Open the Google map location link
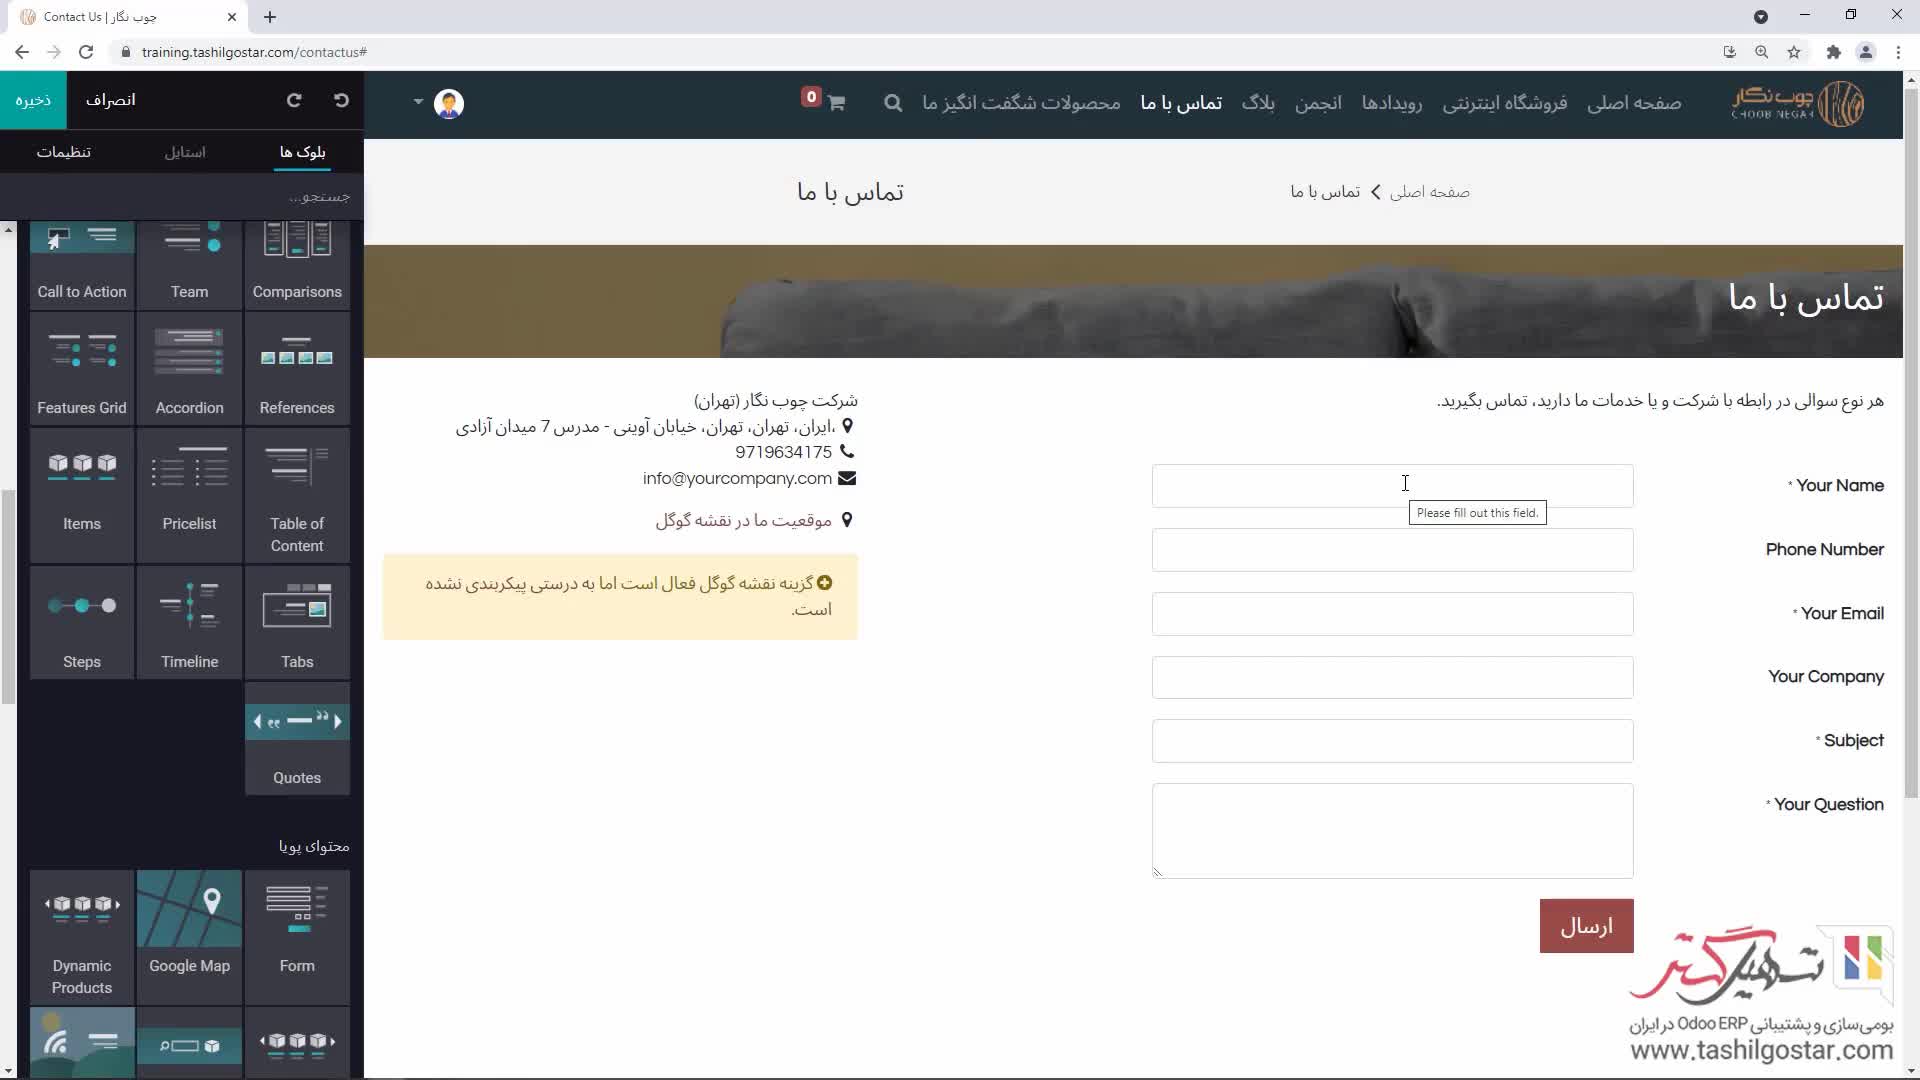This screenshot has width=1920, height=1080. coord(743,521)
